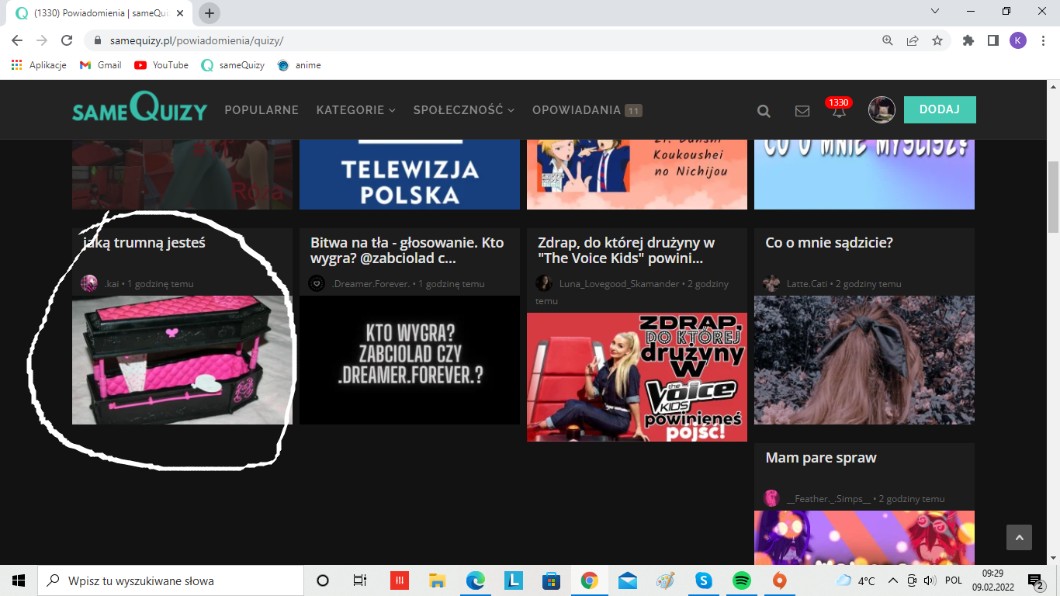The height and width of the screenshot is (596, 1060).
Task: Open the Chrome extensions puzzle icon
Action: point(968,41)
